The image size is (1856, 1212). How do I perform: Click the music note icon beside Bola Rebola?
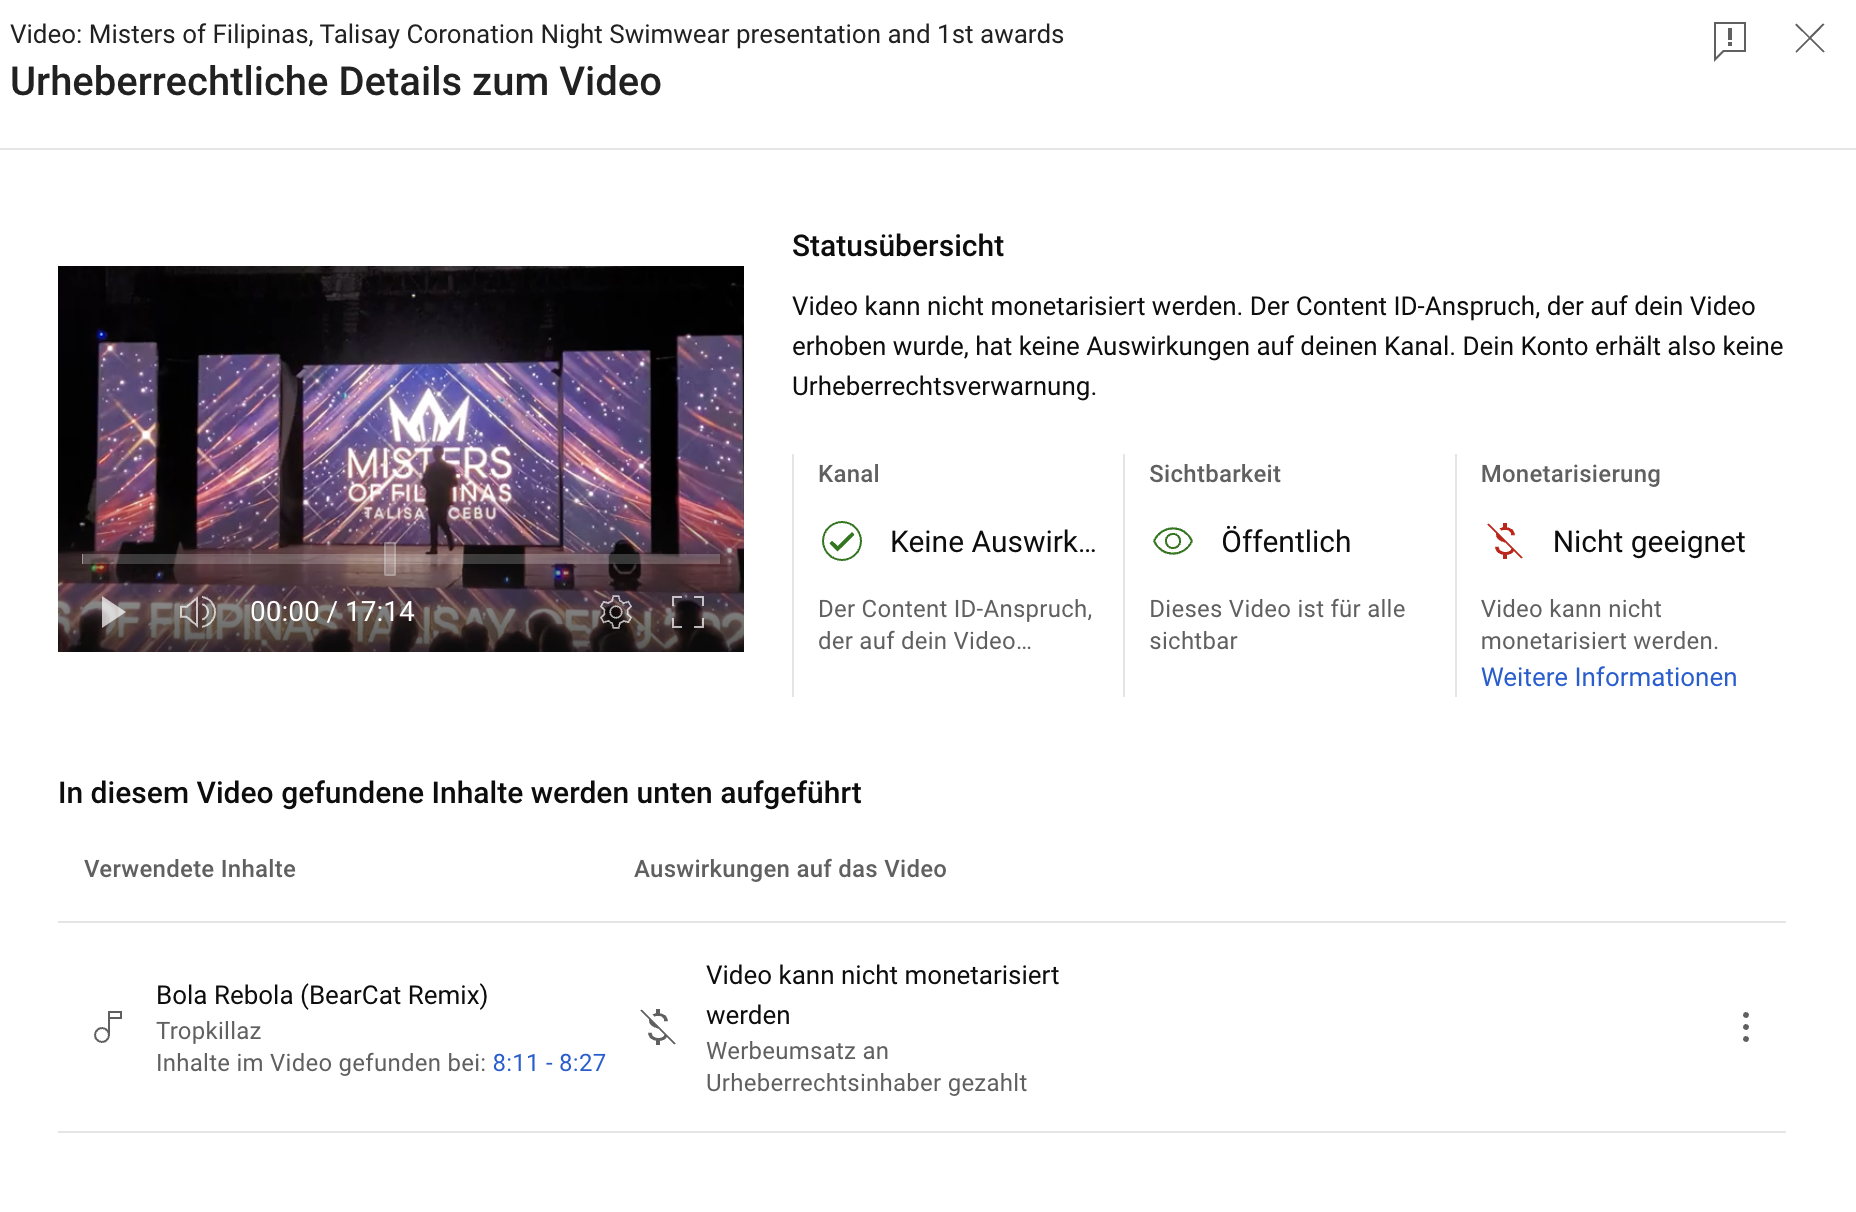[108, 1027]
